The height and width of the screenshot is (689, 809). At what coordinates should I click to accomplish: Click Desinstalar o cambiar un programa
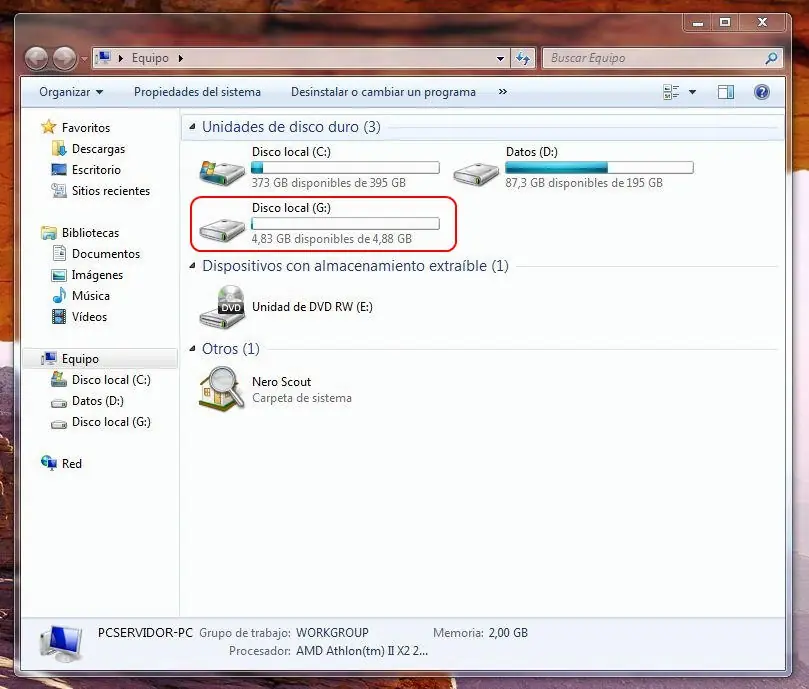(x=383, y=92)
